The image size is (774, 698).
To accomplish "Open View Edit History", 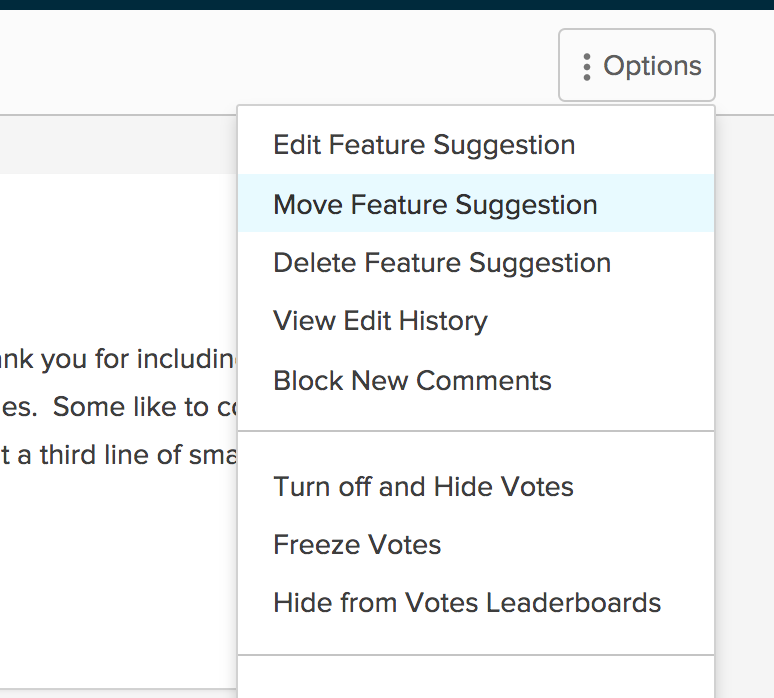I will pyautogui.click(x=476, y=321).
